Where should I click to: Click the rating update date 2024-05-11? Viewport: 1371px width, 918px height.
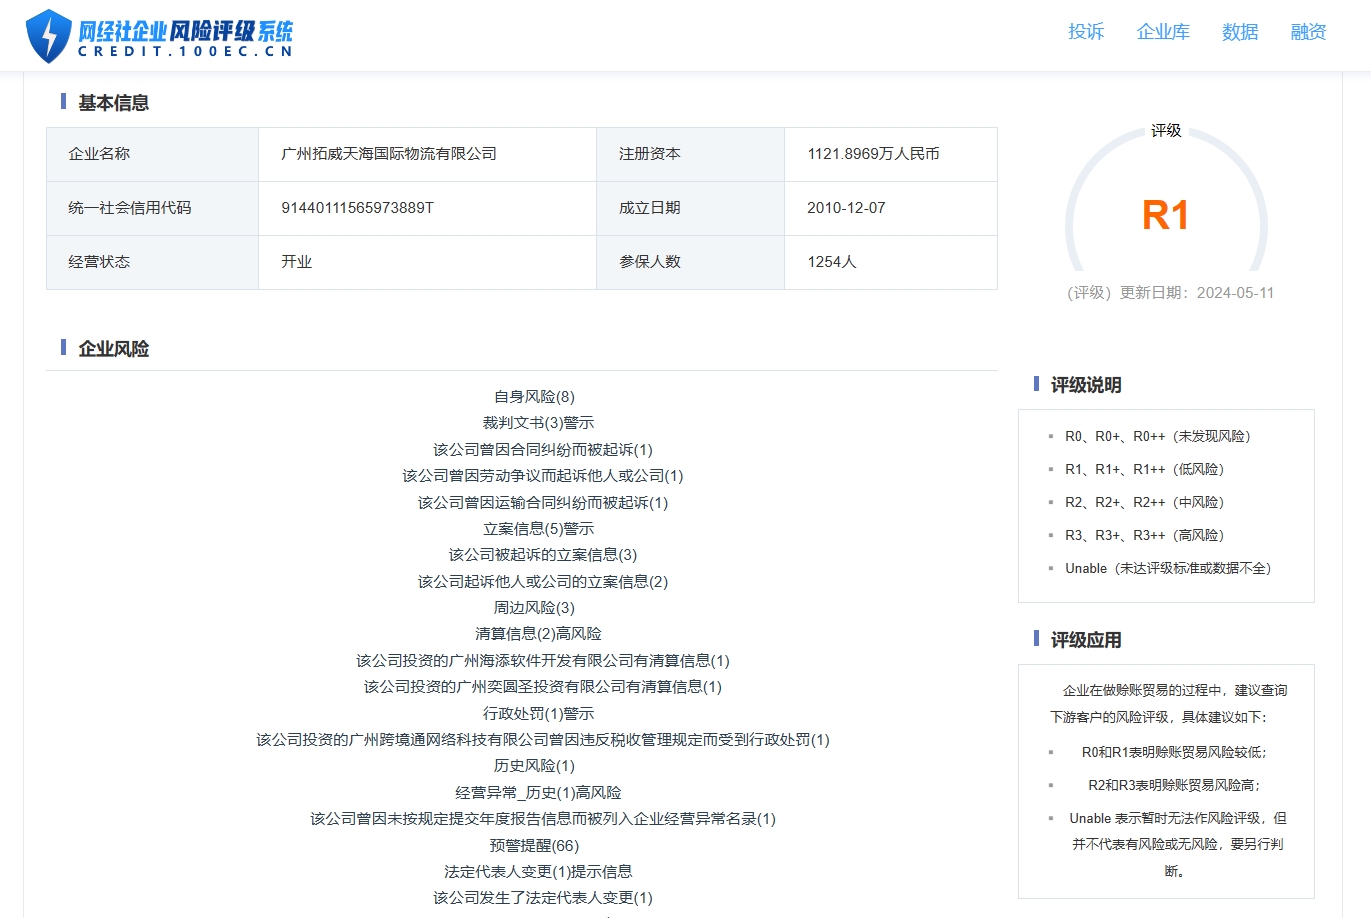[1235, 293]
